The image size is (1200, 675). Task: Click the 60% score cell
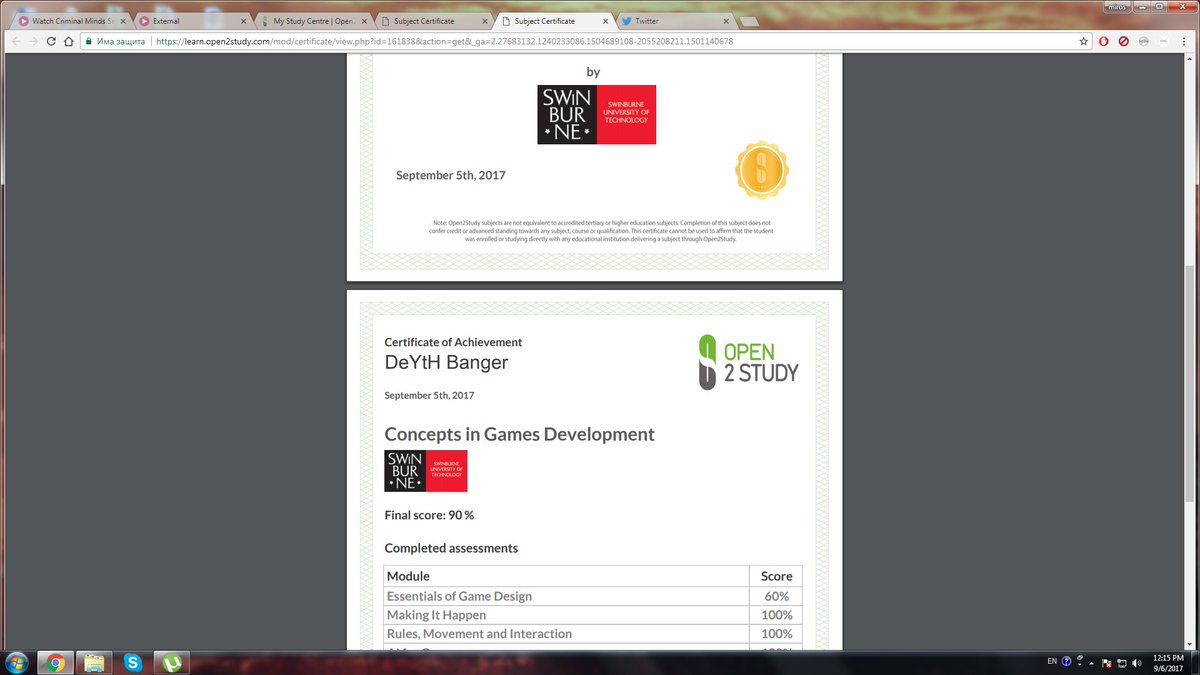[776, 596]
